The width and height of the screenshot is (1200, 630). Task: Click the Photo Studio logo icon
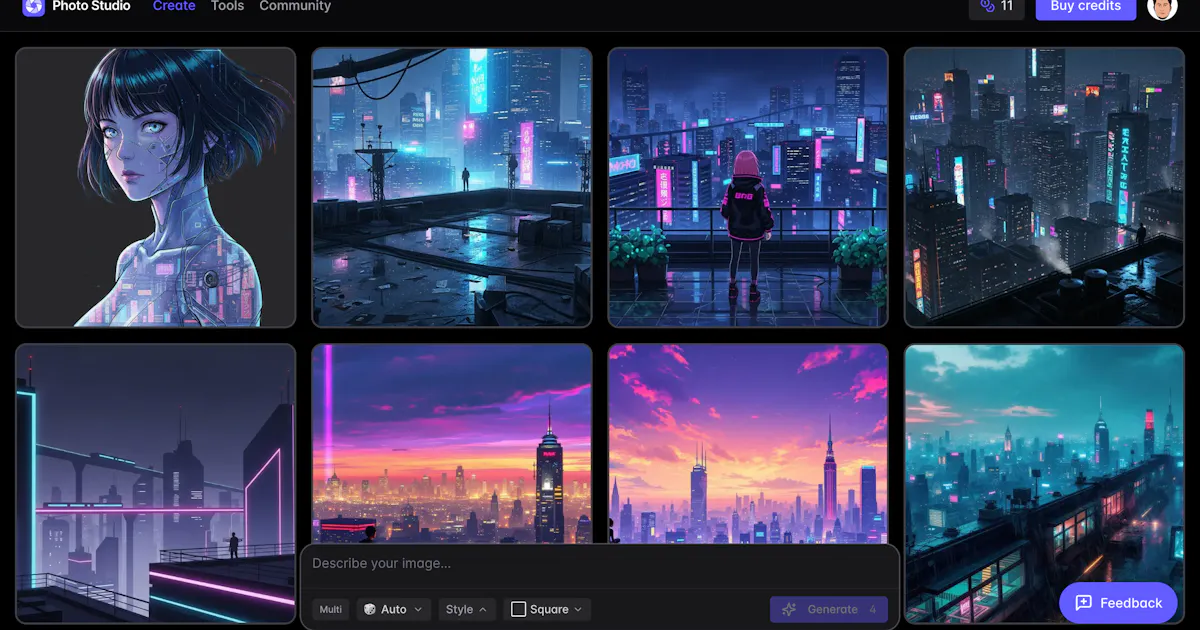click(34, 6)
